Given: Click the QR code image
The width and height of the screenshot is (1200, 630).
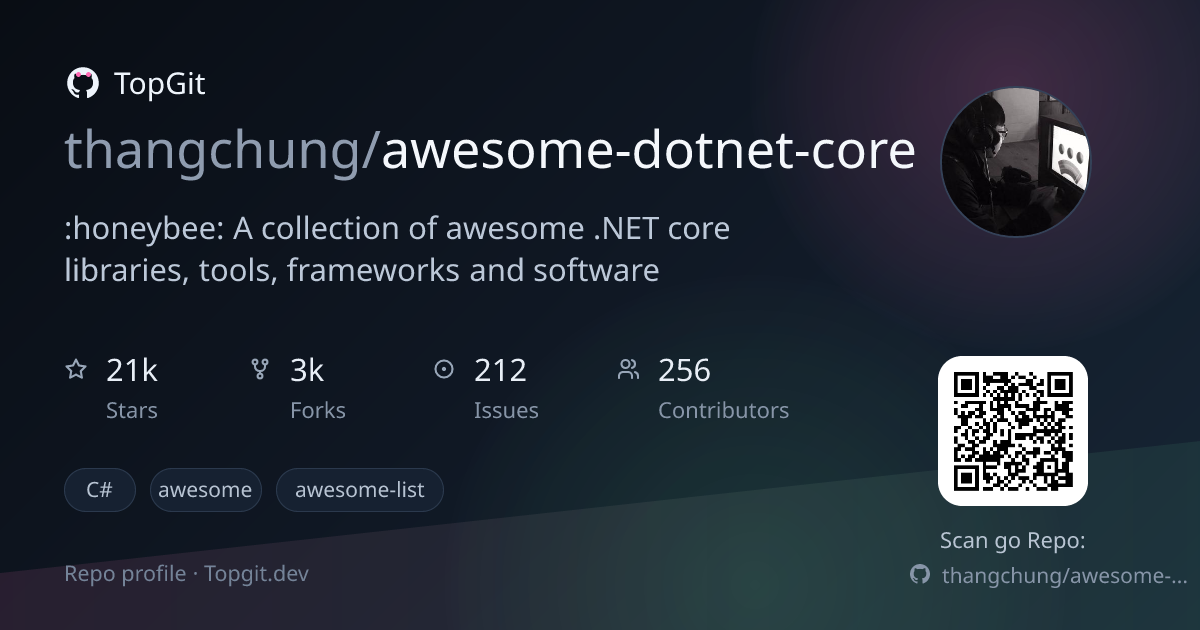Looking at the screenshot, I should pyautogui.click(x=1012, y=431).
